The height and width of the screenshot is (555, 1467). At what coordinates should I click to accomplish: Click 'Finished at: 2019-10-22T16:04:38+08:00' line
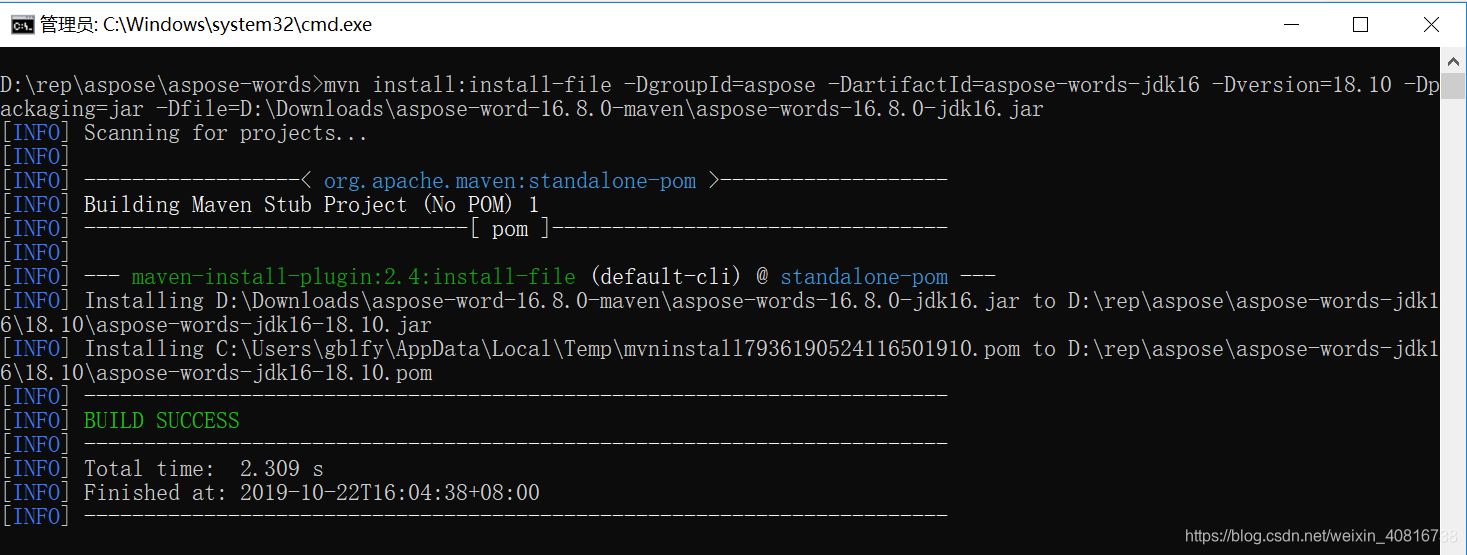click(311, 493)
